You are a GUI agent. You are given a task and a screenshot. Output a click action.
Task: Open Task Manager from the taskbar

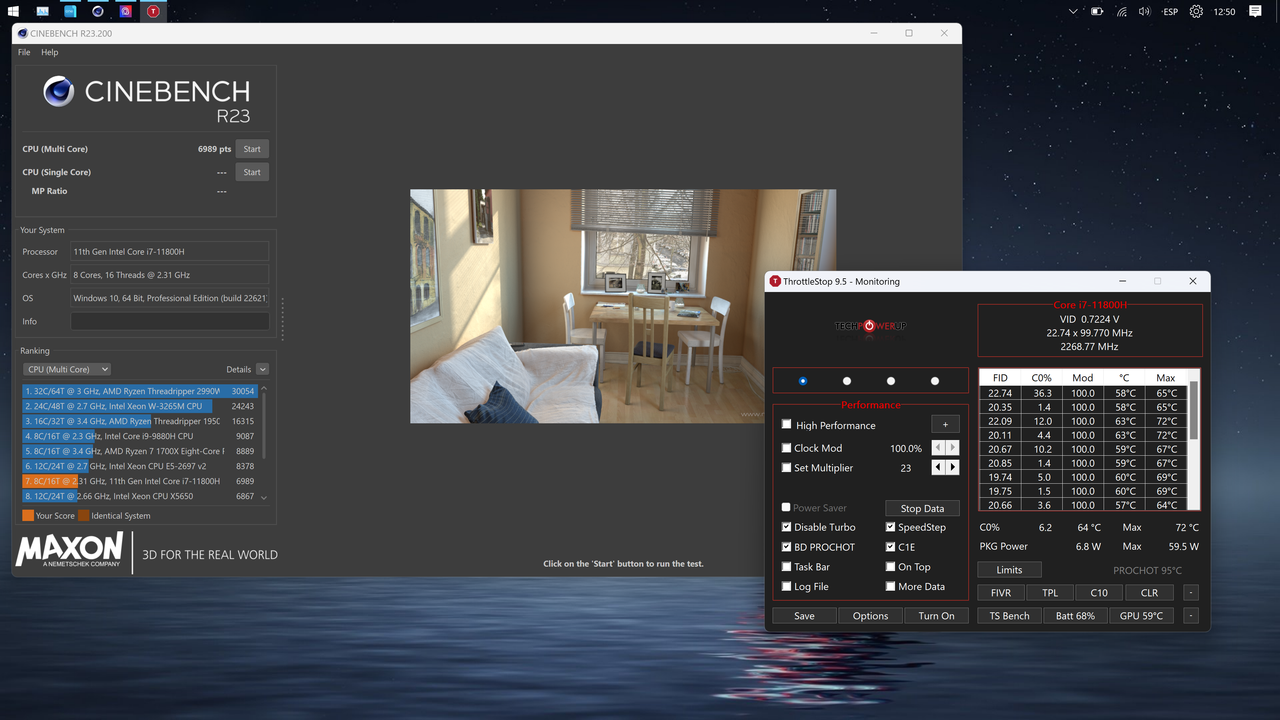point(42,11)
